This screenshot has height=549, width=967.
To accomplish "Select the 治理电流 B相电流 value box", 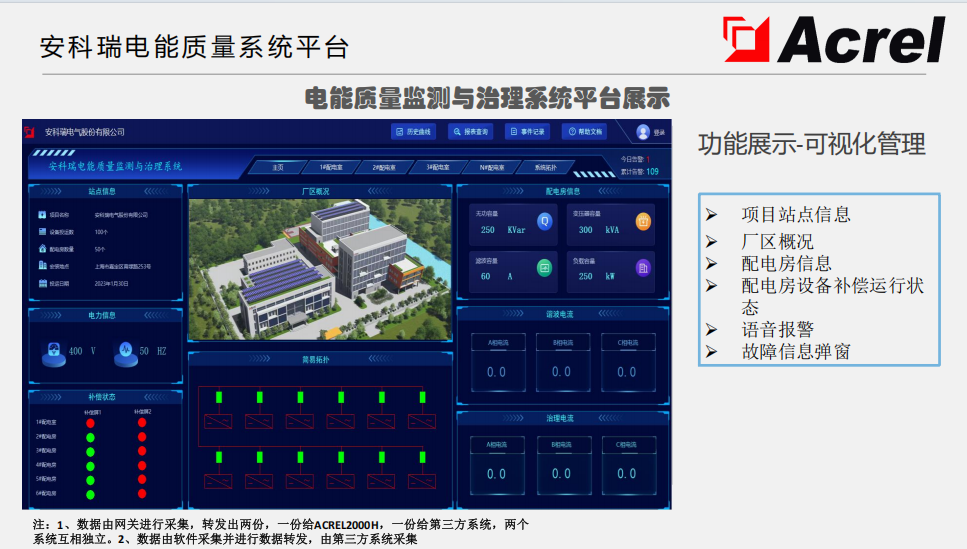I will [562, 466].
